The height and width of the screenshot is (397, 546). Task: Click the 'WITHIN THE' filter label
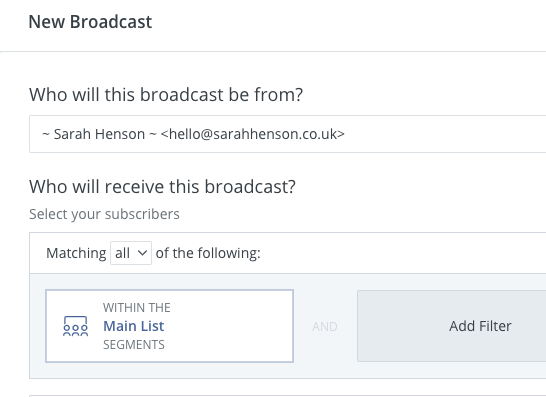click(137, 308)
